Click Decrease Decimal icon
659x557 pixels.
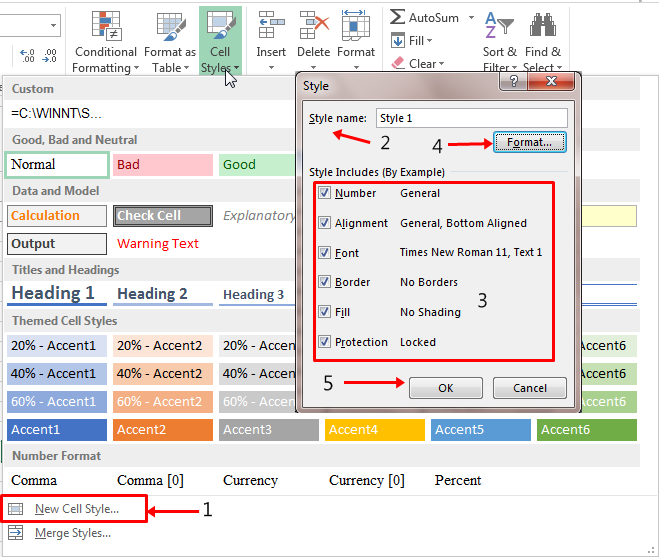click(50, 55)
